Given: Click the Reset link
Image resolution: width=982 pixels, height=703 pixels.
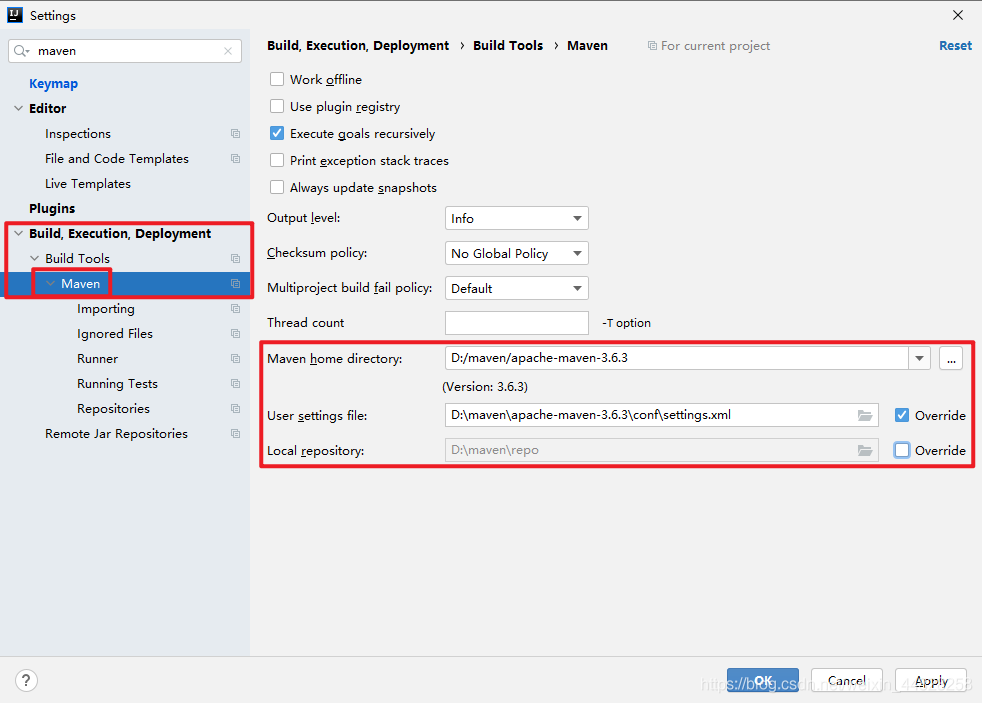Looking at the screenshot, I should (955, 46).
